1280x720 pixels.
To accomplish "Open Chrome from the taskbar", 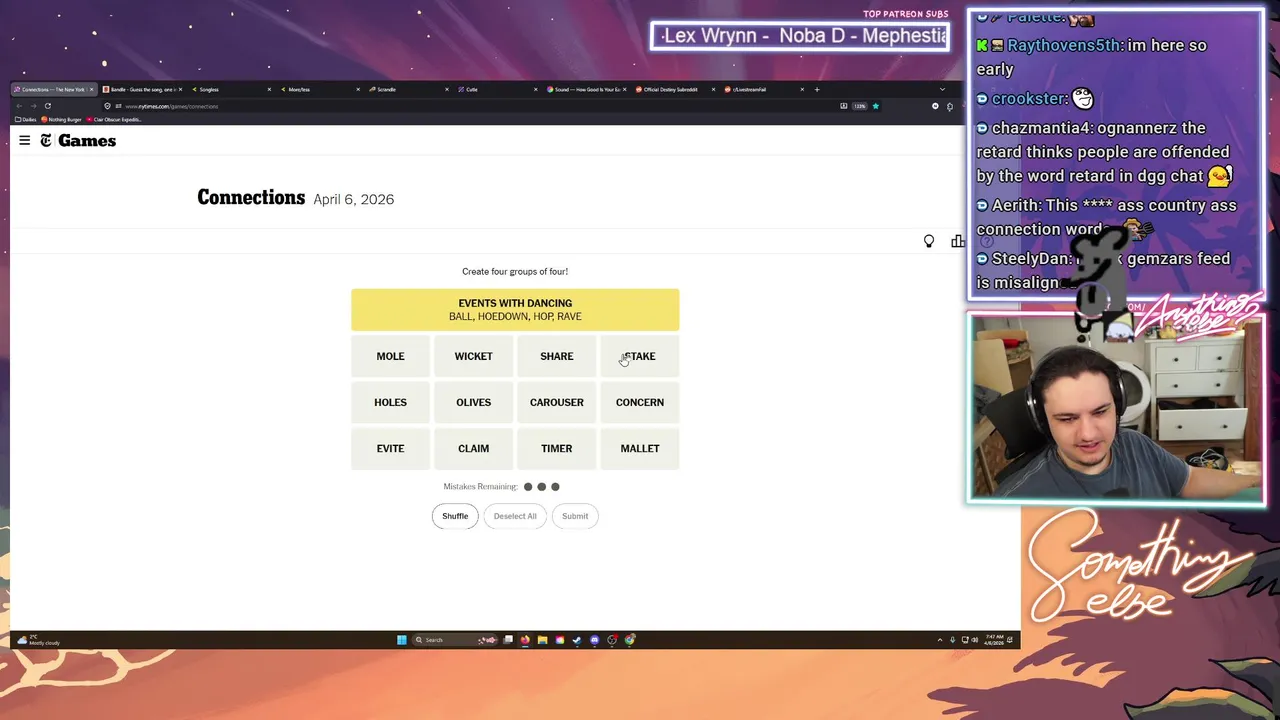I will coord(629,640).
